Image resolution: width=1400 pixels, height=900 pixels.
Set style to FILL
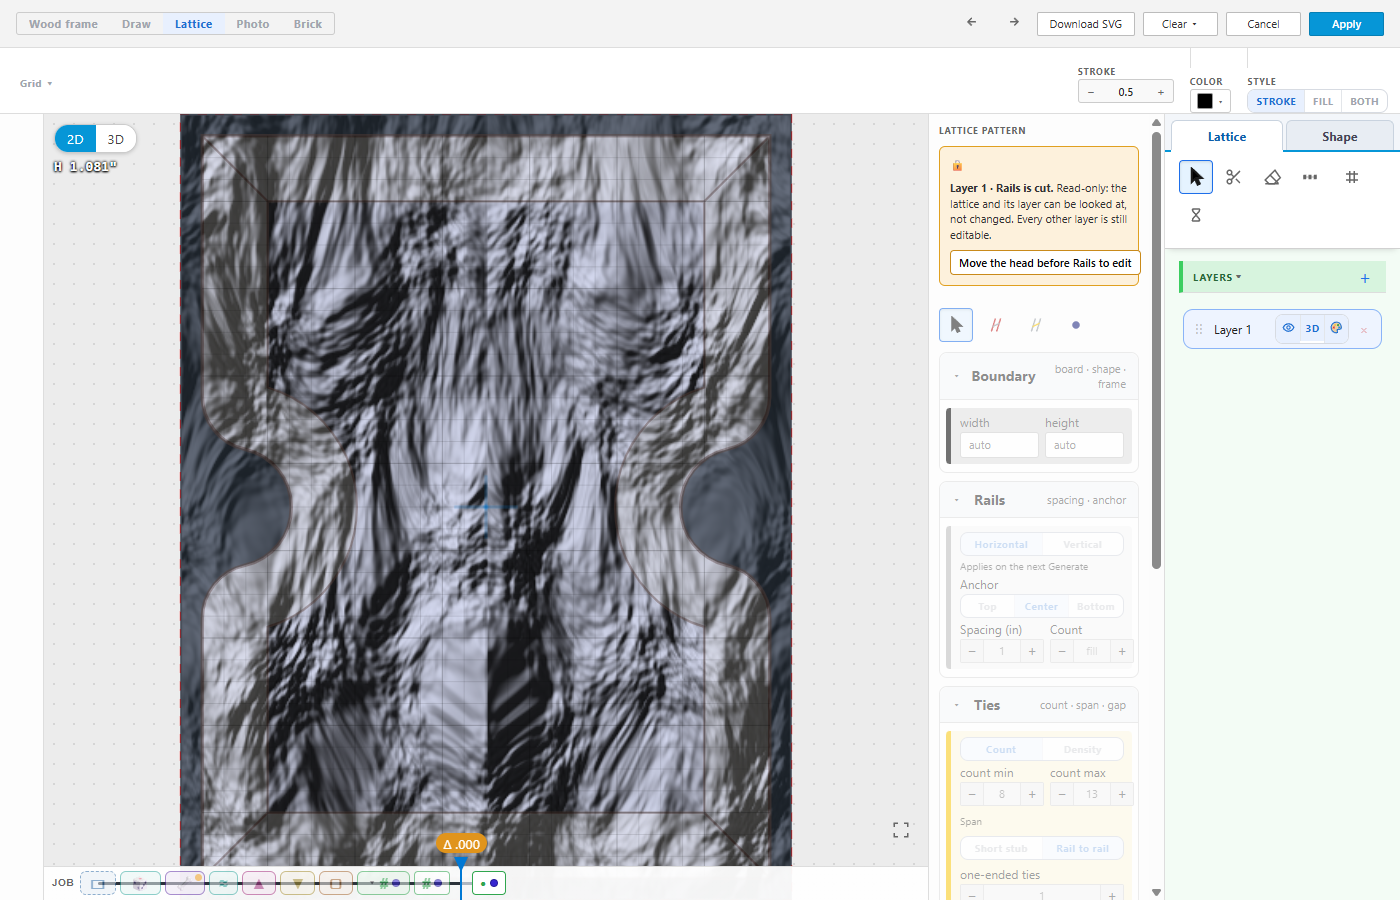point(1323,101)
